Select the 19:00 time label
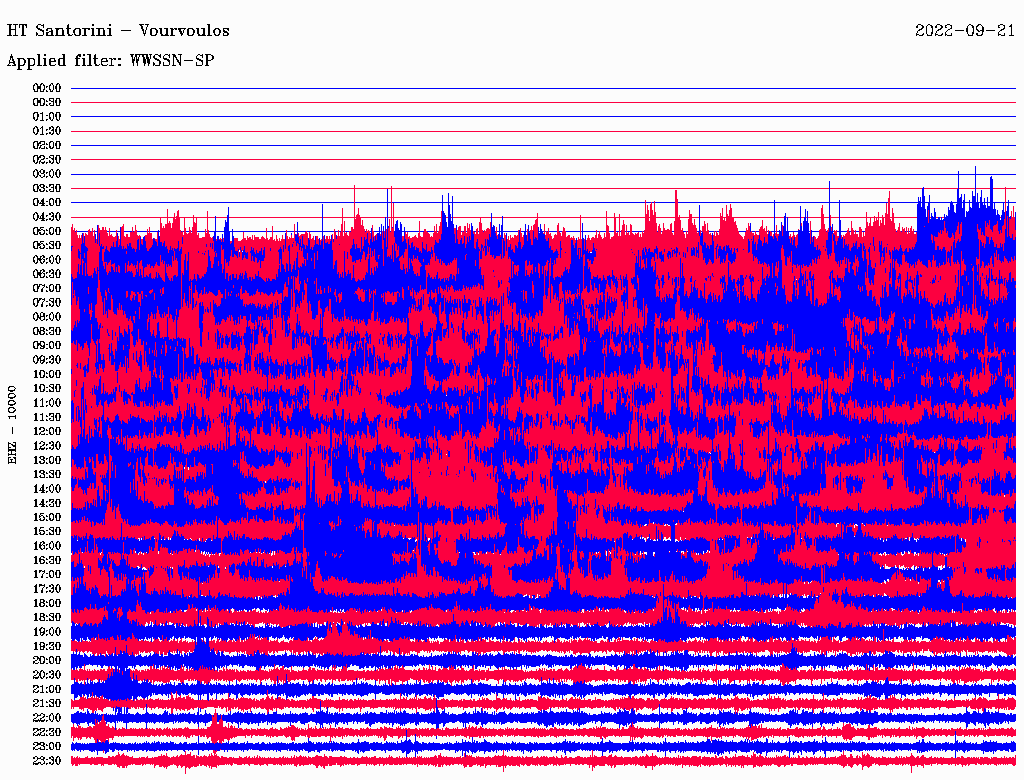This screenshot has height=780, width=1024. (47, 632)
